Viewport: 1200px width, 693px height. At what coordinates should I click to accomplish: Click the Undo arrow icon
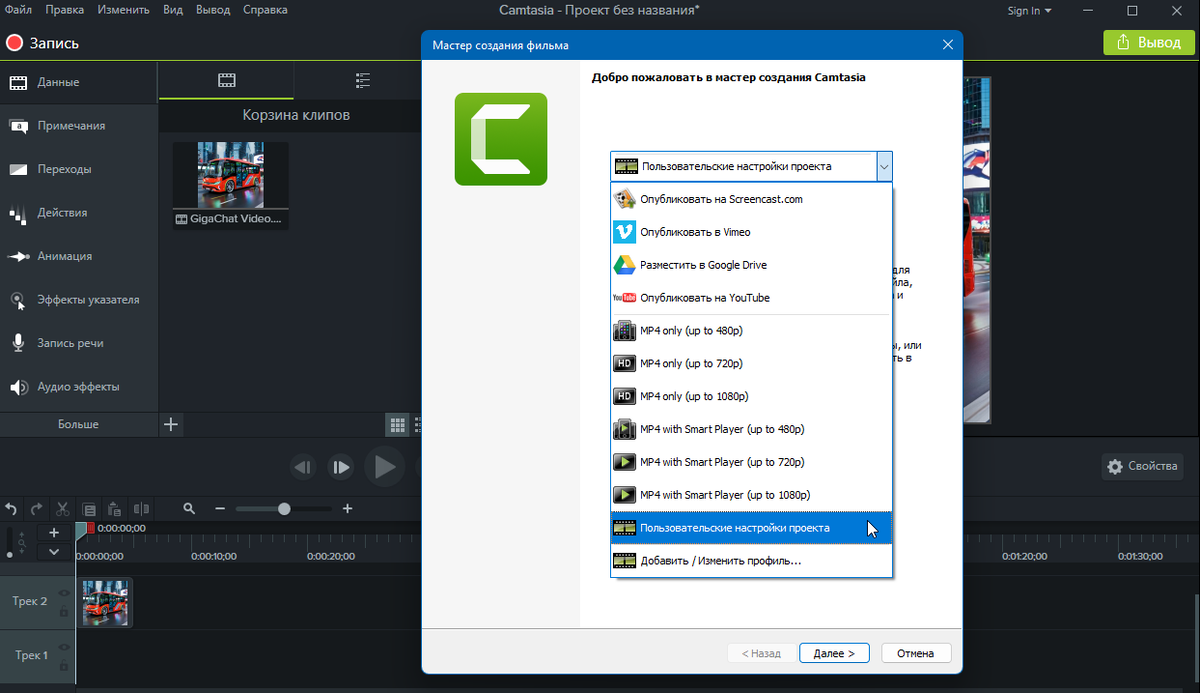click(11, 509)
